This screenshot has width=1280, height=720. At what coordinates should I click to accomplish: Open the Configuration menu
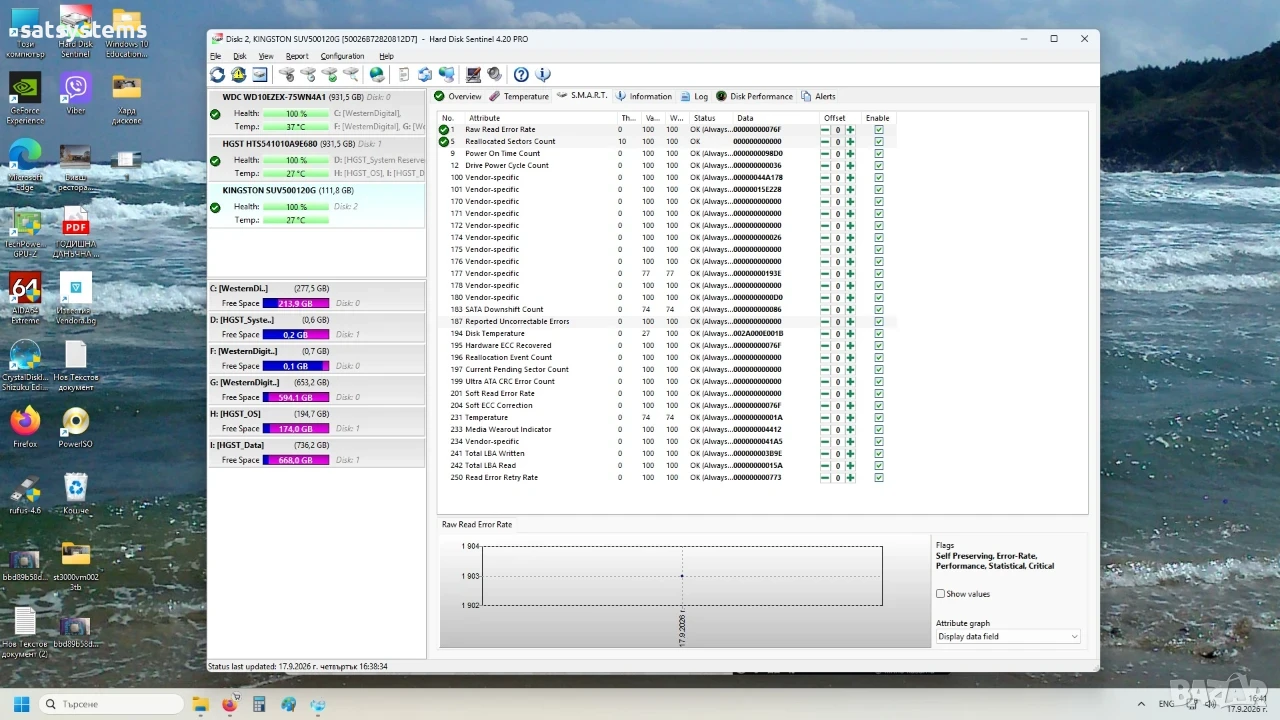342,56
